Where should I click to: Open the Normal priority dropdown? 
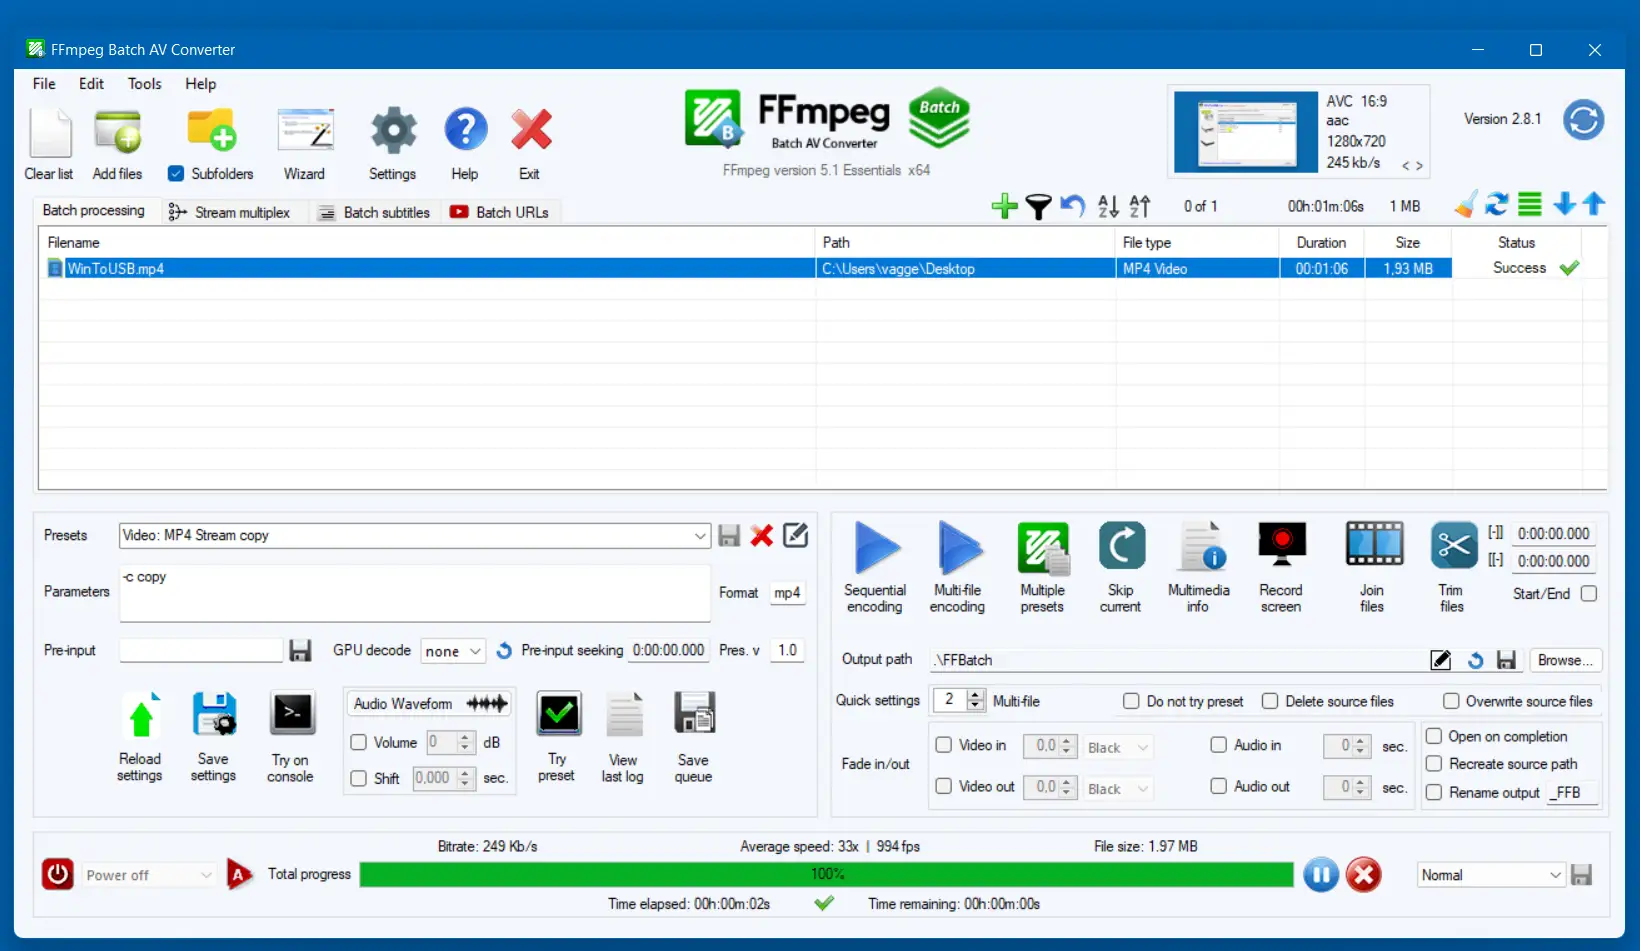click(1491, 876)
